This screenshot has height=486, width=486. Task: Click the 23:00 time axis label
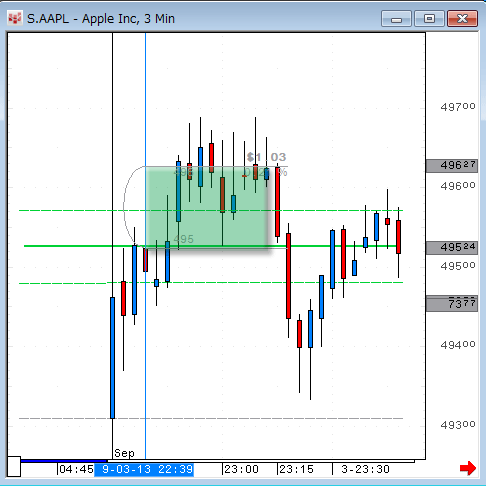(241, 469)
